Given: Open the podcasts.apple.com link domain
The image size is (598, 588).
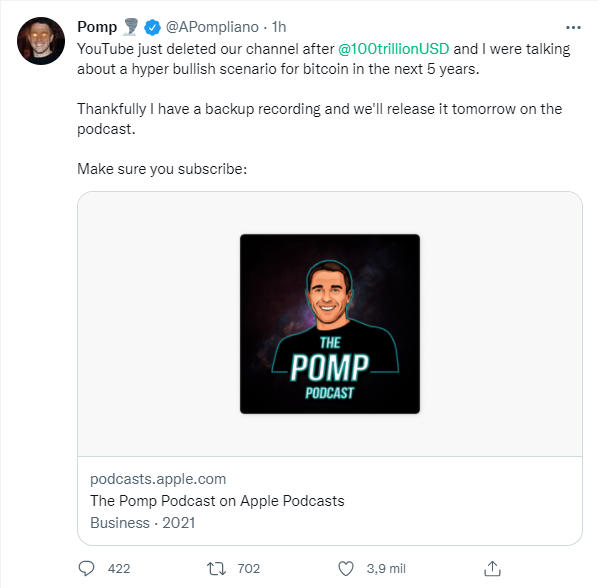Looking at the screenshot, I should 158,479.
